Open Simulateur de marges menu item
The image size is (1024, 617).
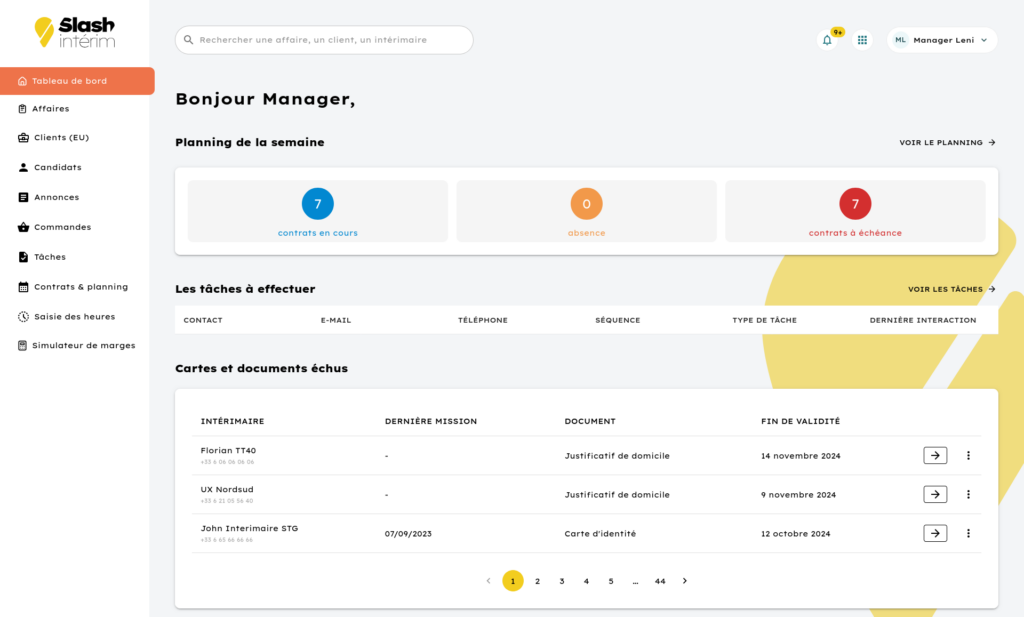pos(83,346)
